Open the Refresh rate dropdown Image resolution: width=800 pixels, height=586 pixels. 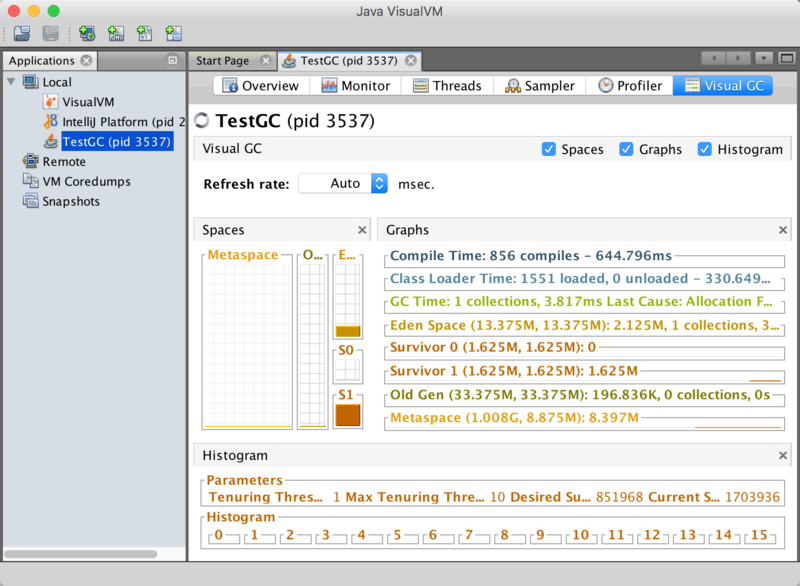tap(379, 184)
